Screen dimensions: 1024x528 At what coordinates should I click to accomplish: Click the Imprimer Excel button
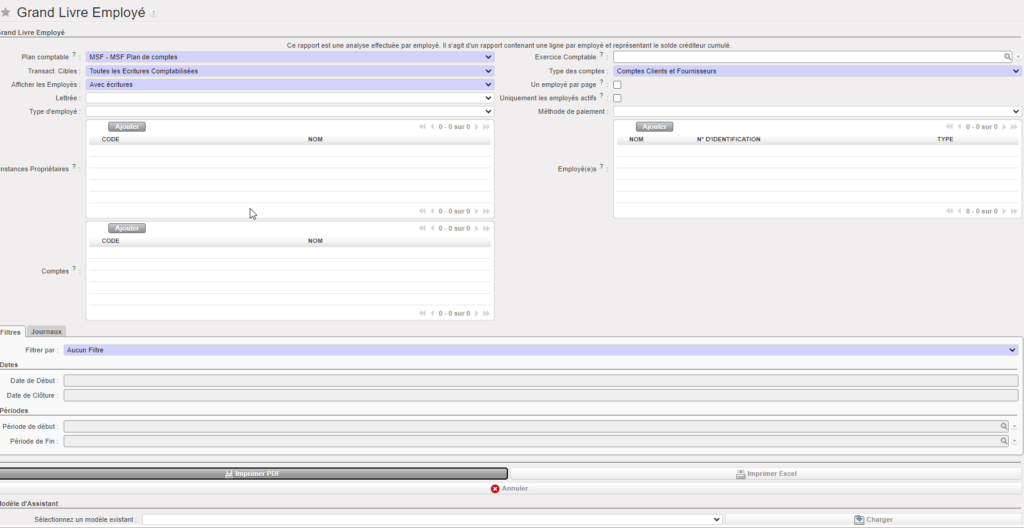(x=766, y=473)
